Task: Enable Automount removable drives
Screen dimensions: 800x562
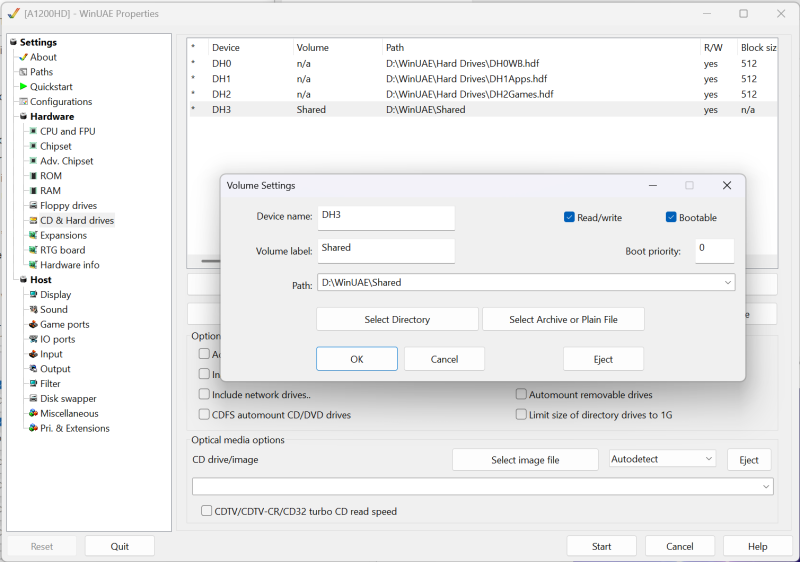Action: (x=521, y=394)
